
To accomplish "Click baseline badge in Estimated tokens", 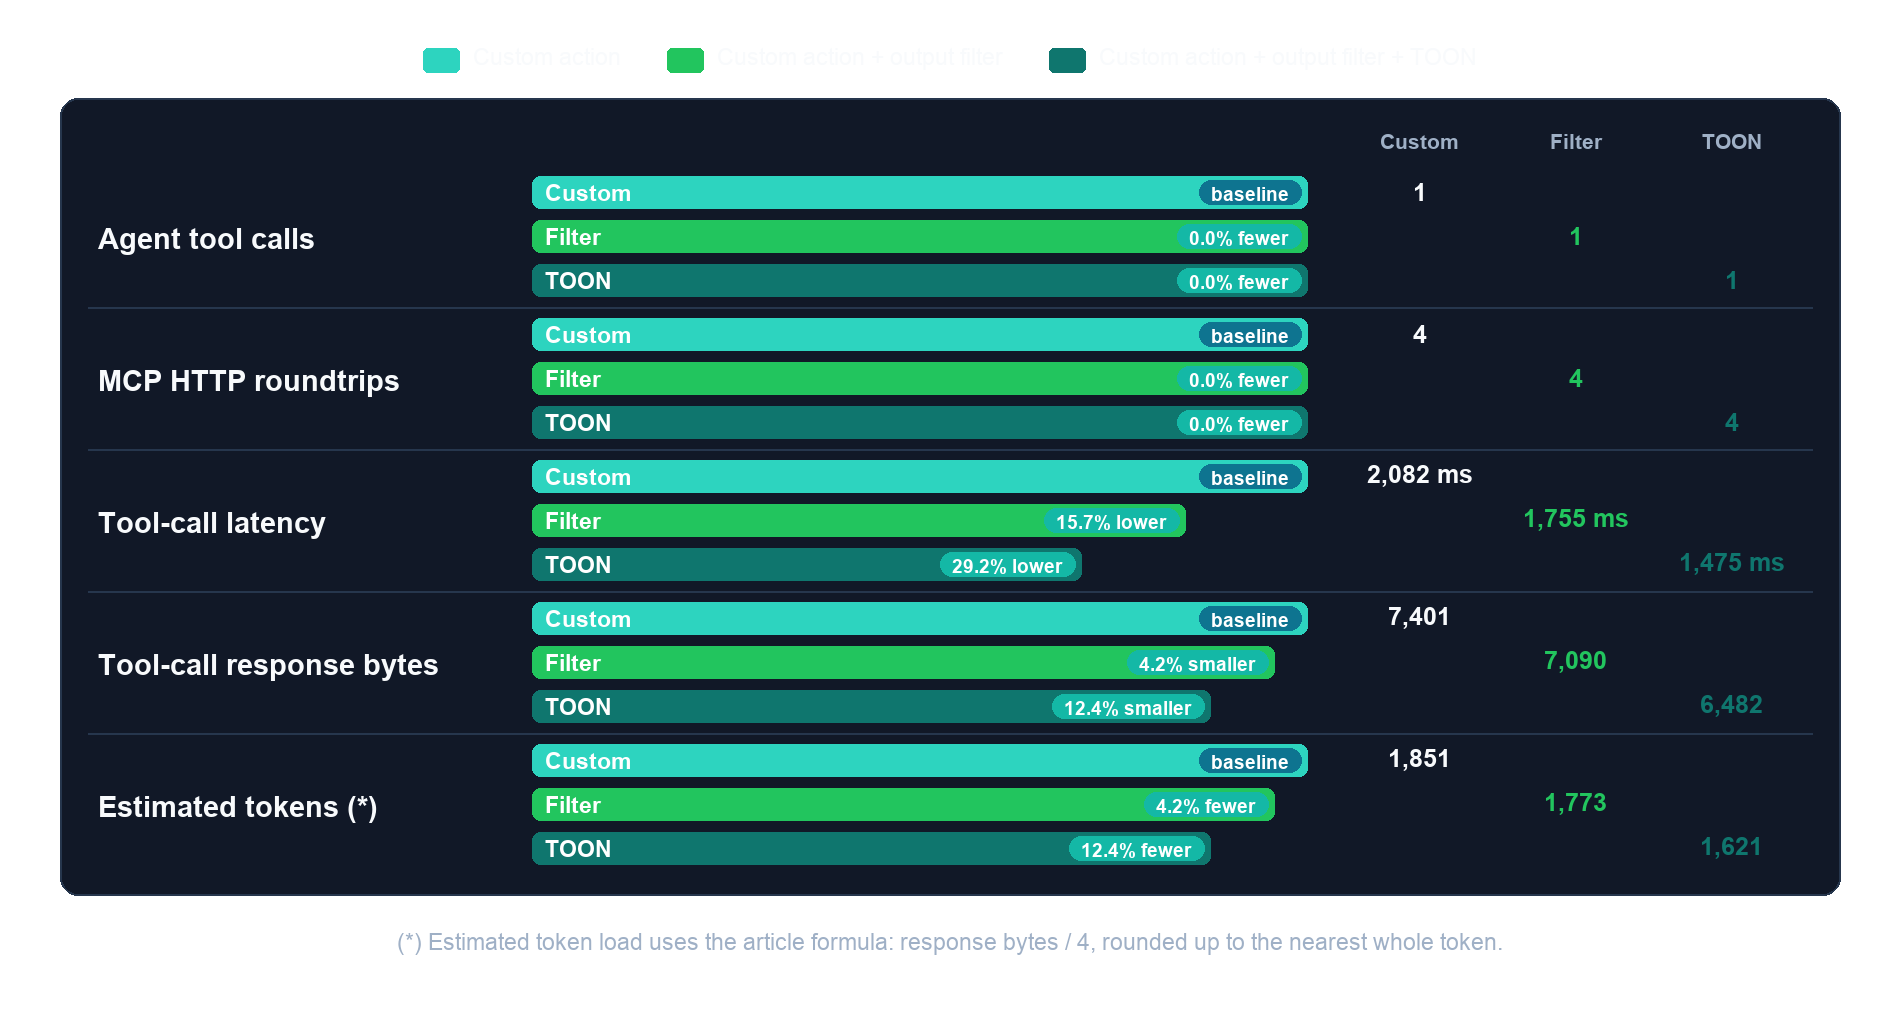I will (x=1250, y=762).
